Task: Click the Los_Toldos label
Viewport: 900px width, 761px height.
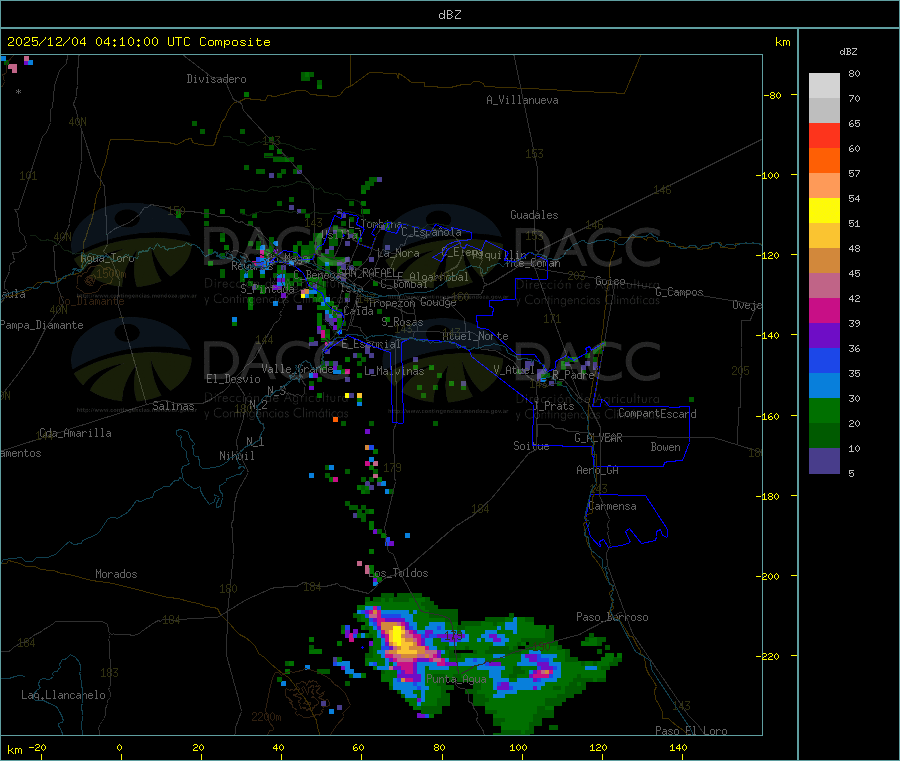Action: 398,573
